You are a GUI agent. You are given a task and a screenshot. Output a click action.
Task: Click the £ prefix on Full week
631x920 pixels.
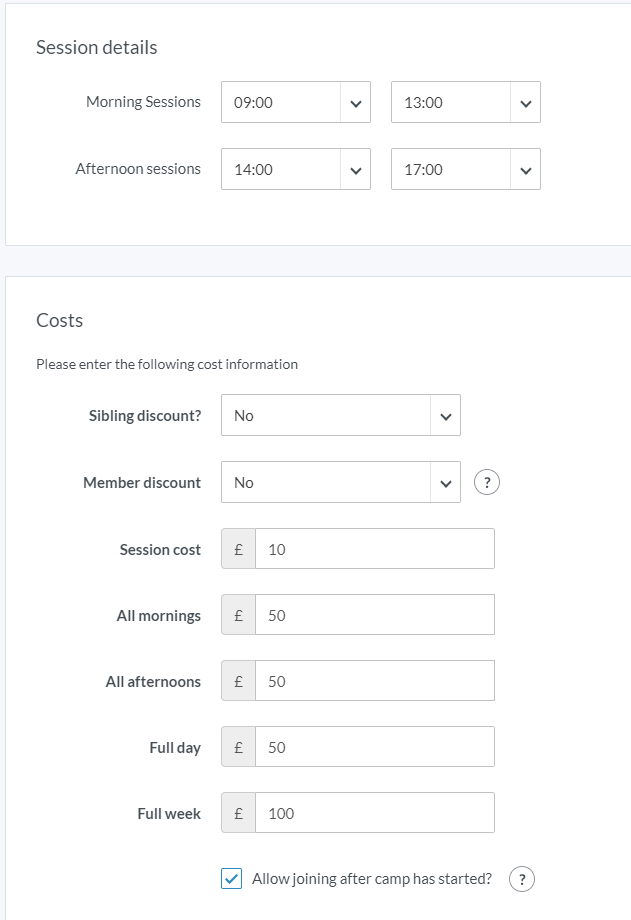238,813
